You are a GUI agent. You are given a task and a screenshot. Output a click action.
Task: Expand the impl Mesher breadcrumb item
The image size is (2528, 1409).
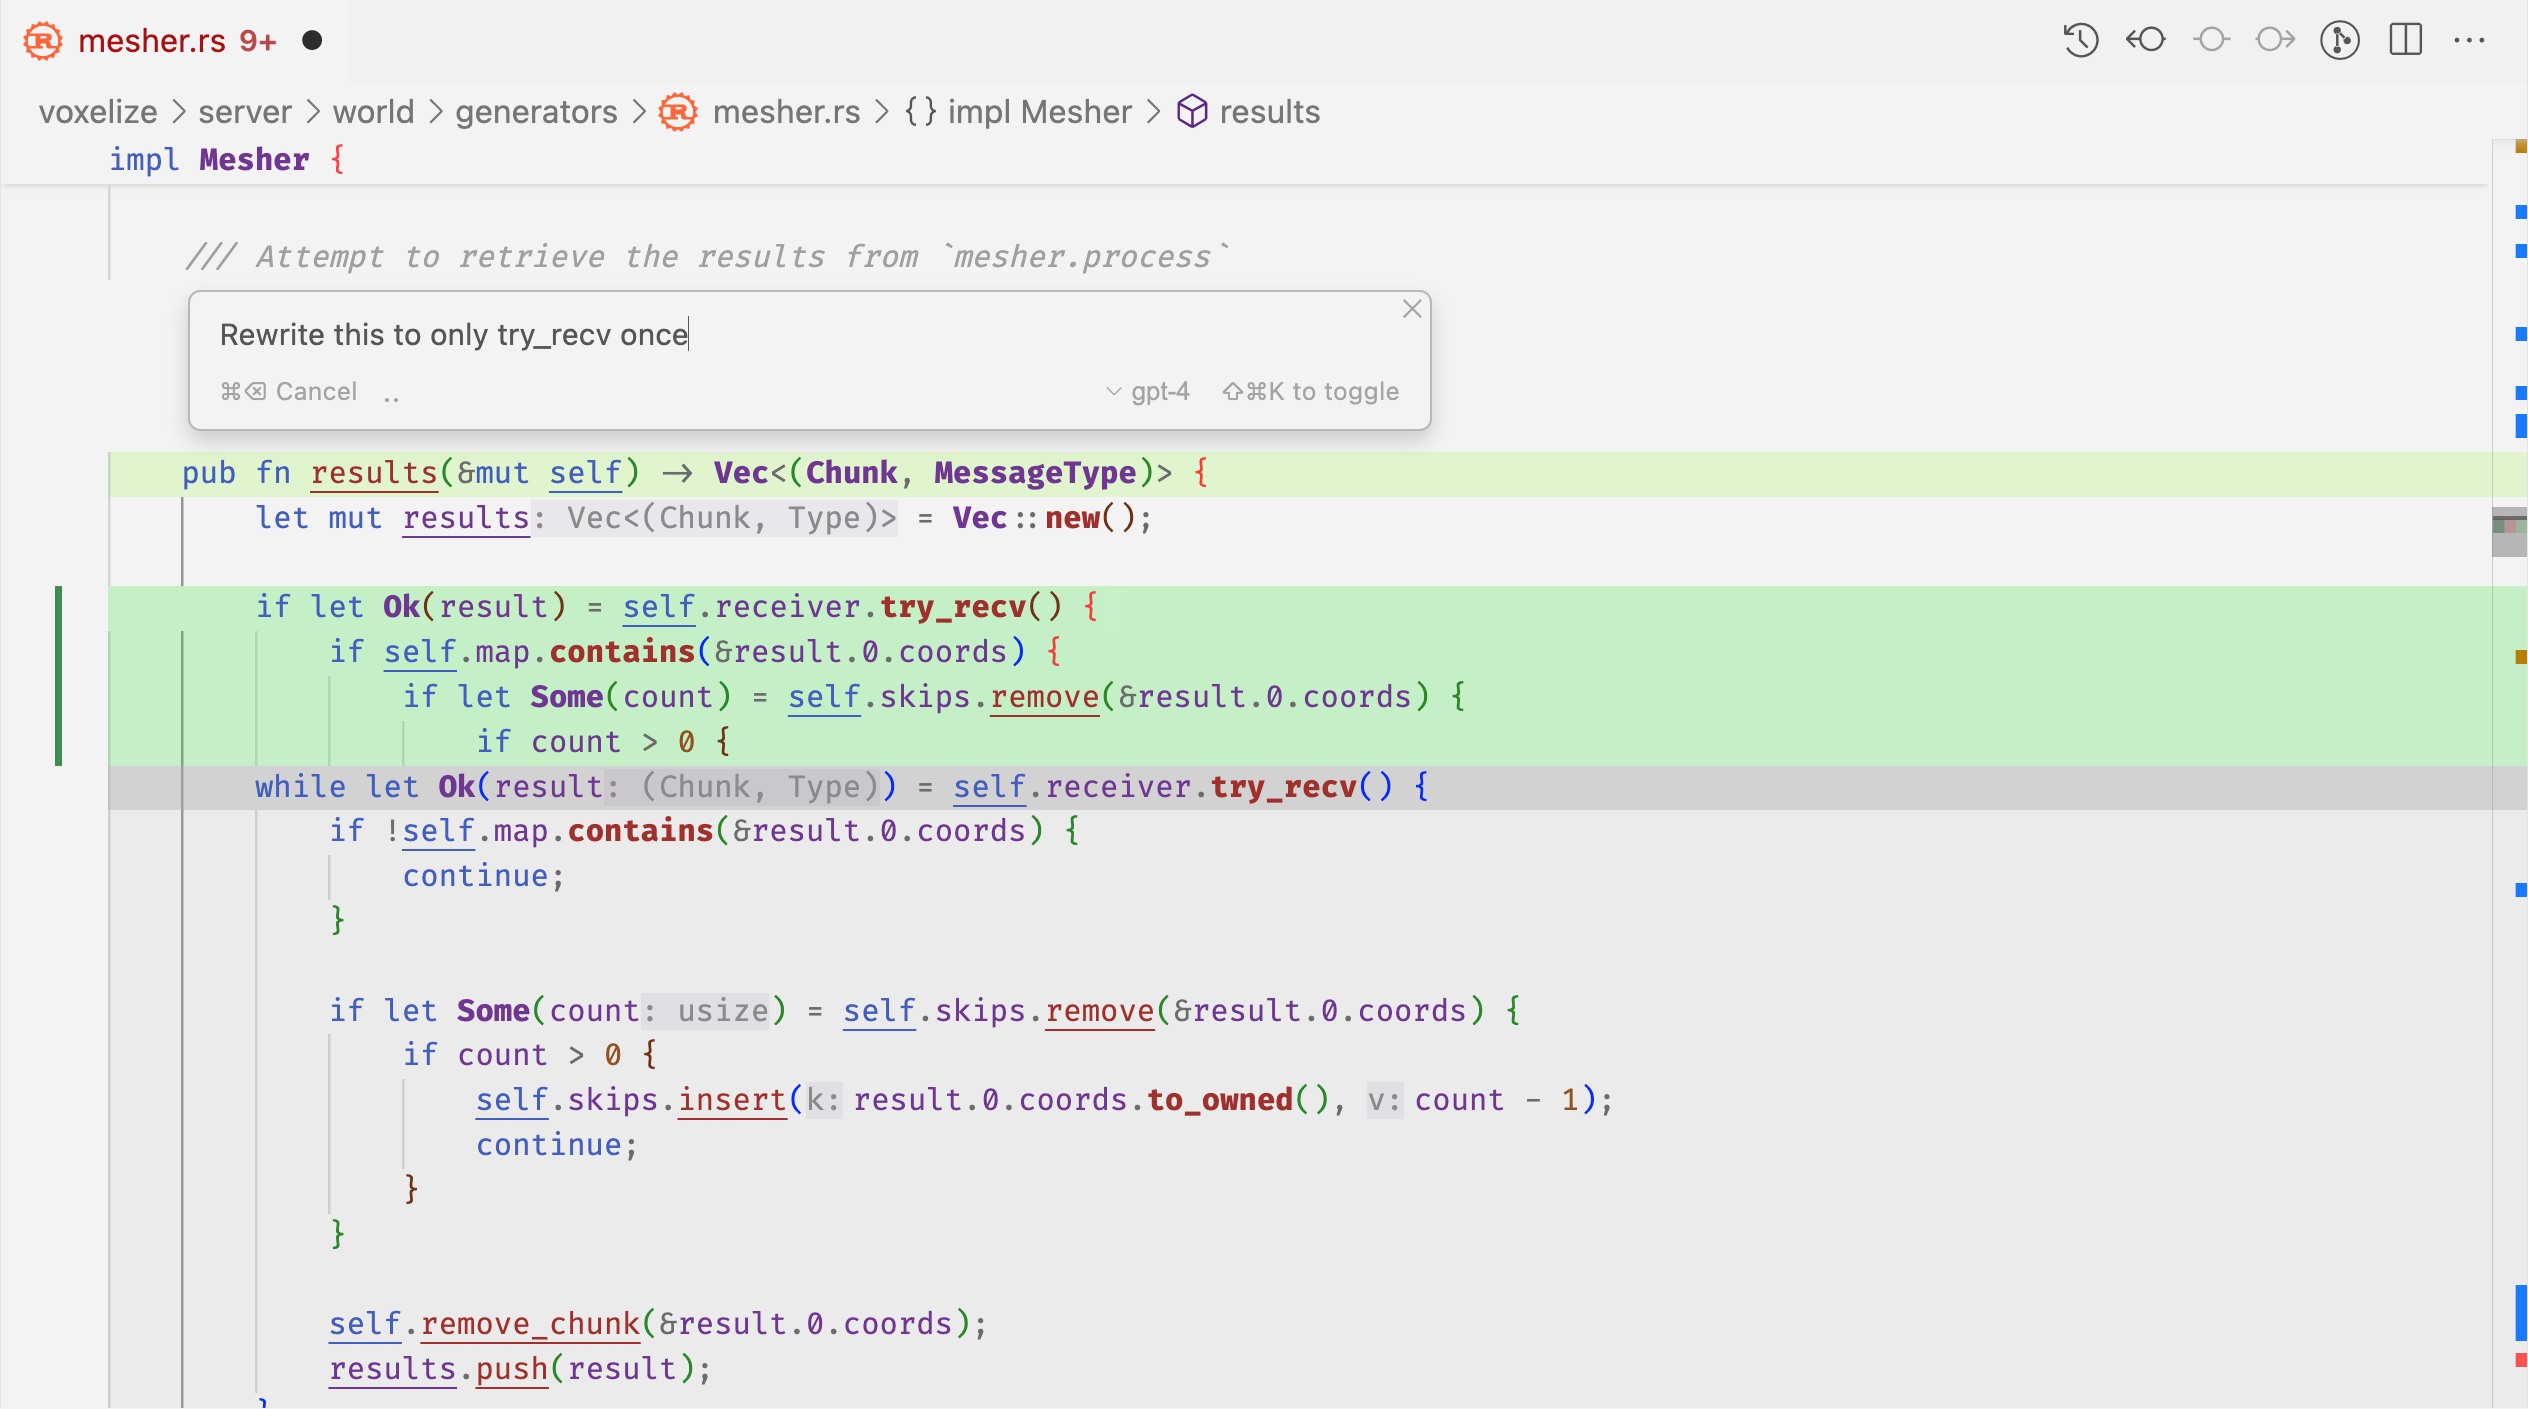click(1041, 109)
